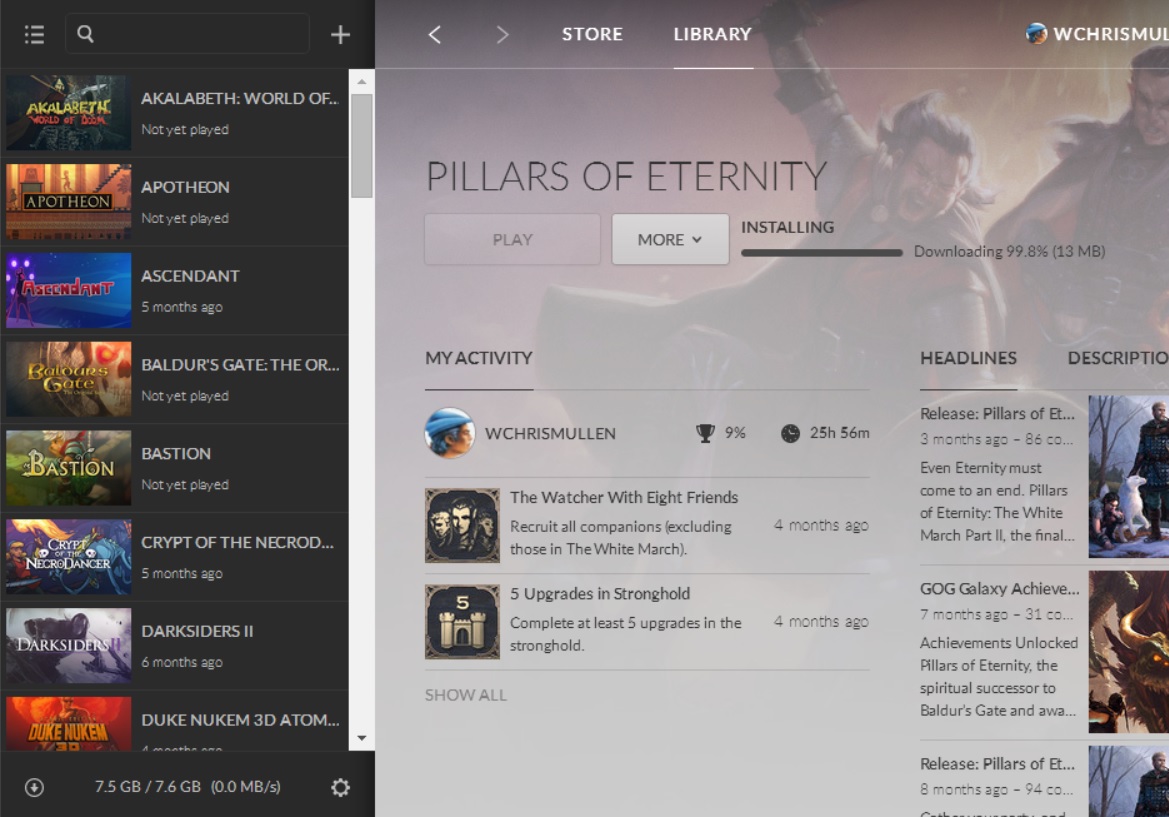Screen dimensions: 1169x817
Task: Open 5 Upgrades in Stronghold achievement icon
Action: (462, 622)
